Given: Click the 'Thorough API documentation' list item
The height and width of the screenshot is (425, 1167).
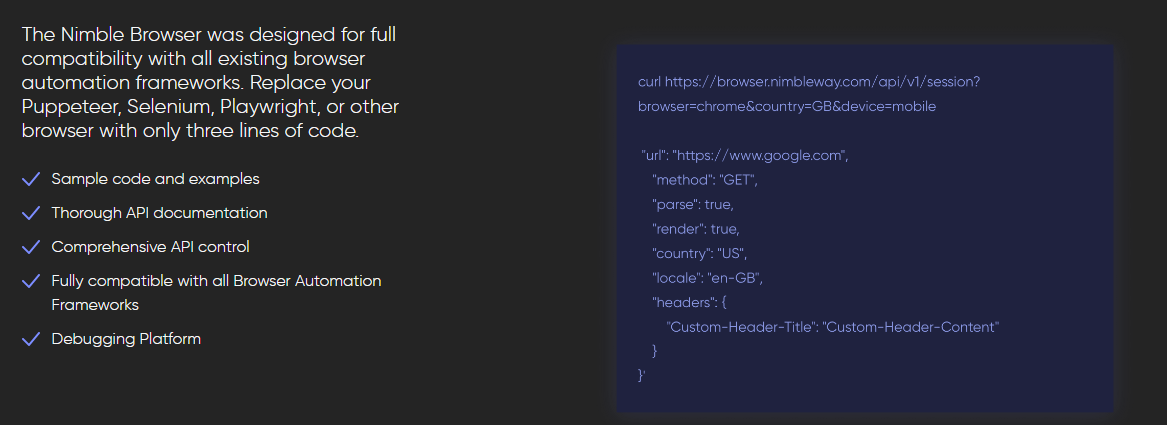Looking at the screenshot, I should [159, 213].
